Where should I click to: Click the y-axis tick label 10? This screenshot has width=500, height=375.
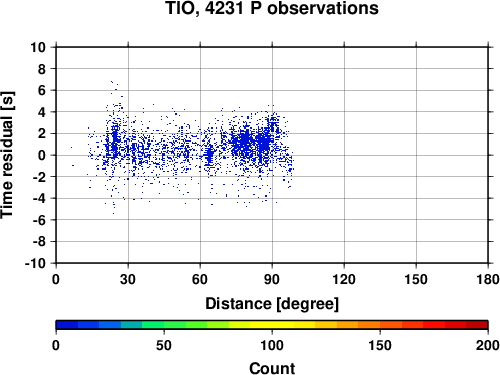[x=38, y=47]
